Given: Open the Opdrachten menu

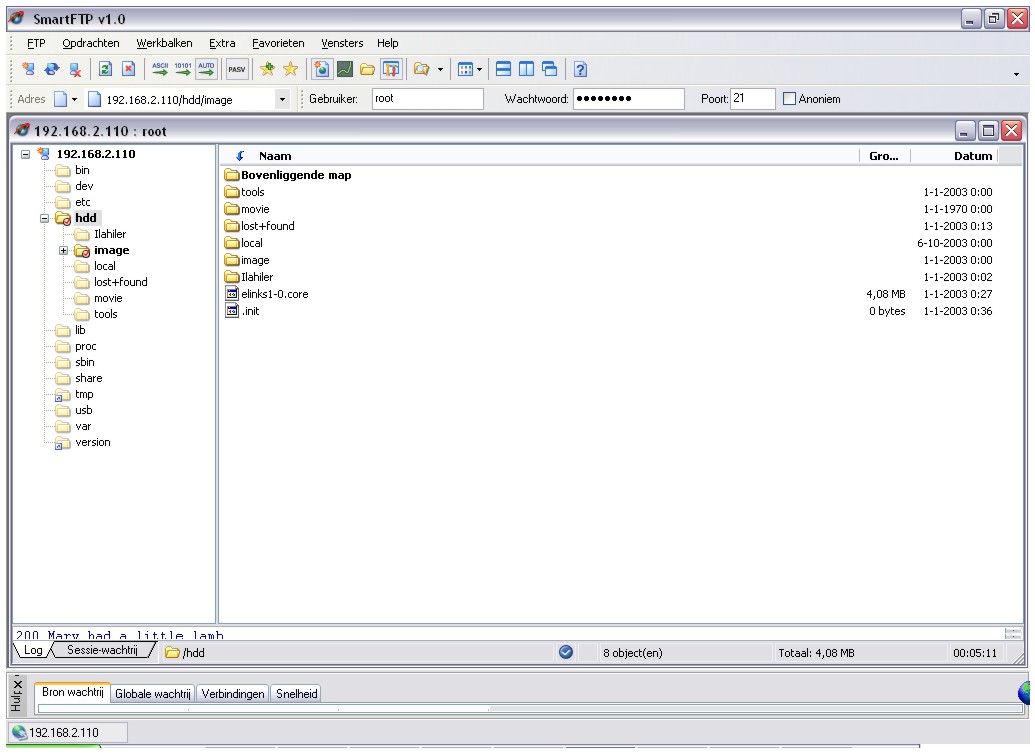Looking at the screenshot, I should pyautogui.click(x=91, y=44).
